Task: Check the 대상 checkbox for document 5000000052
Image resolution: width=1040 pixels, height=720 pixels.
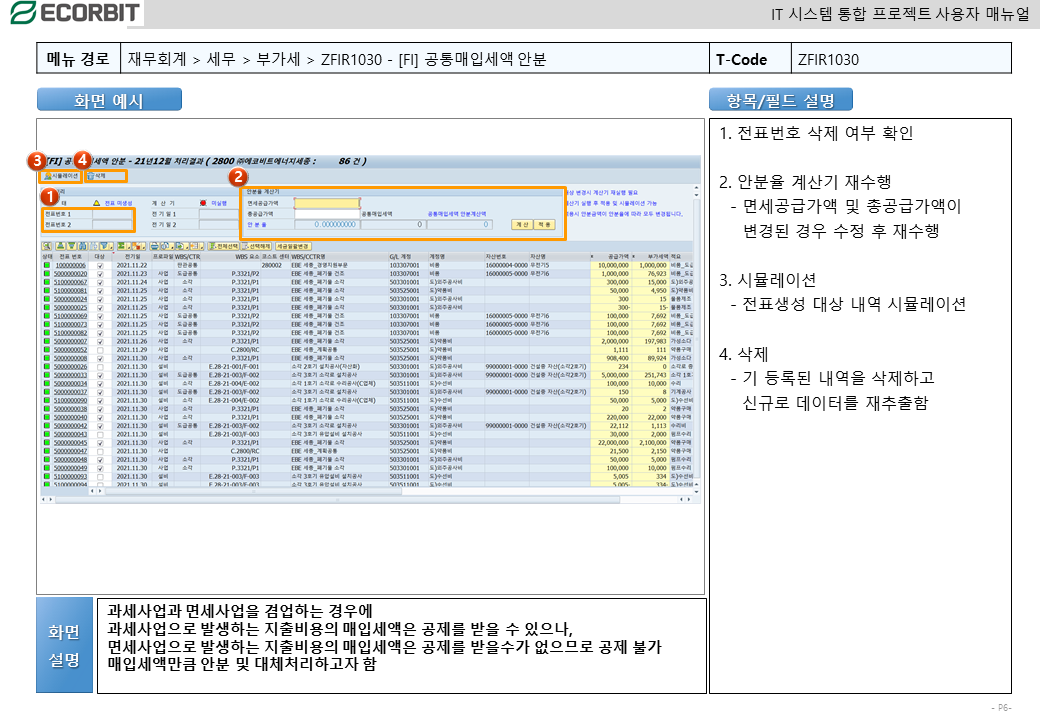Action: pyautogui.click(x=99, y=349)
